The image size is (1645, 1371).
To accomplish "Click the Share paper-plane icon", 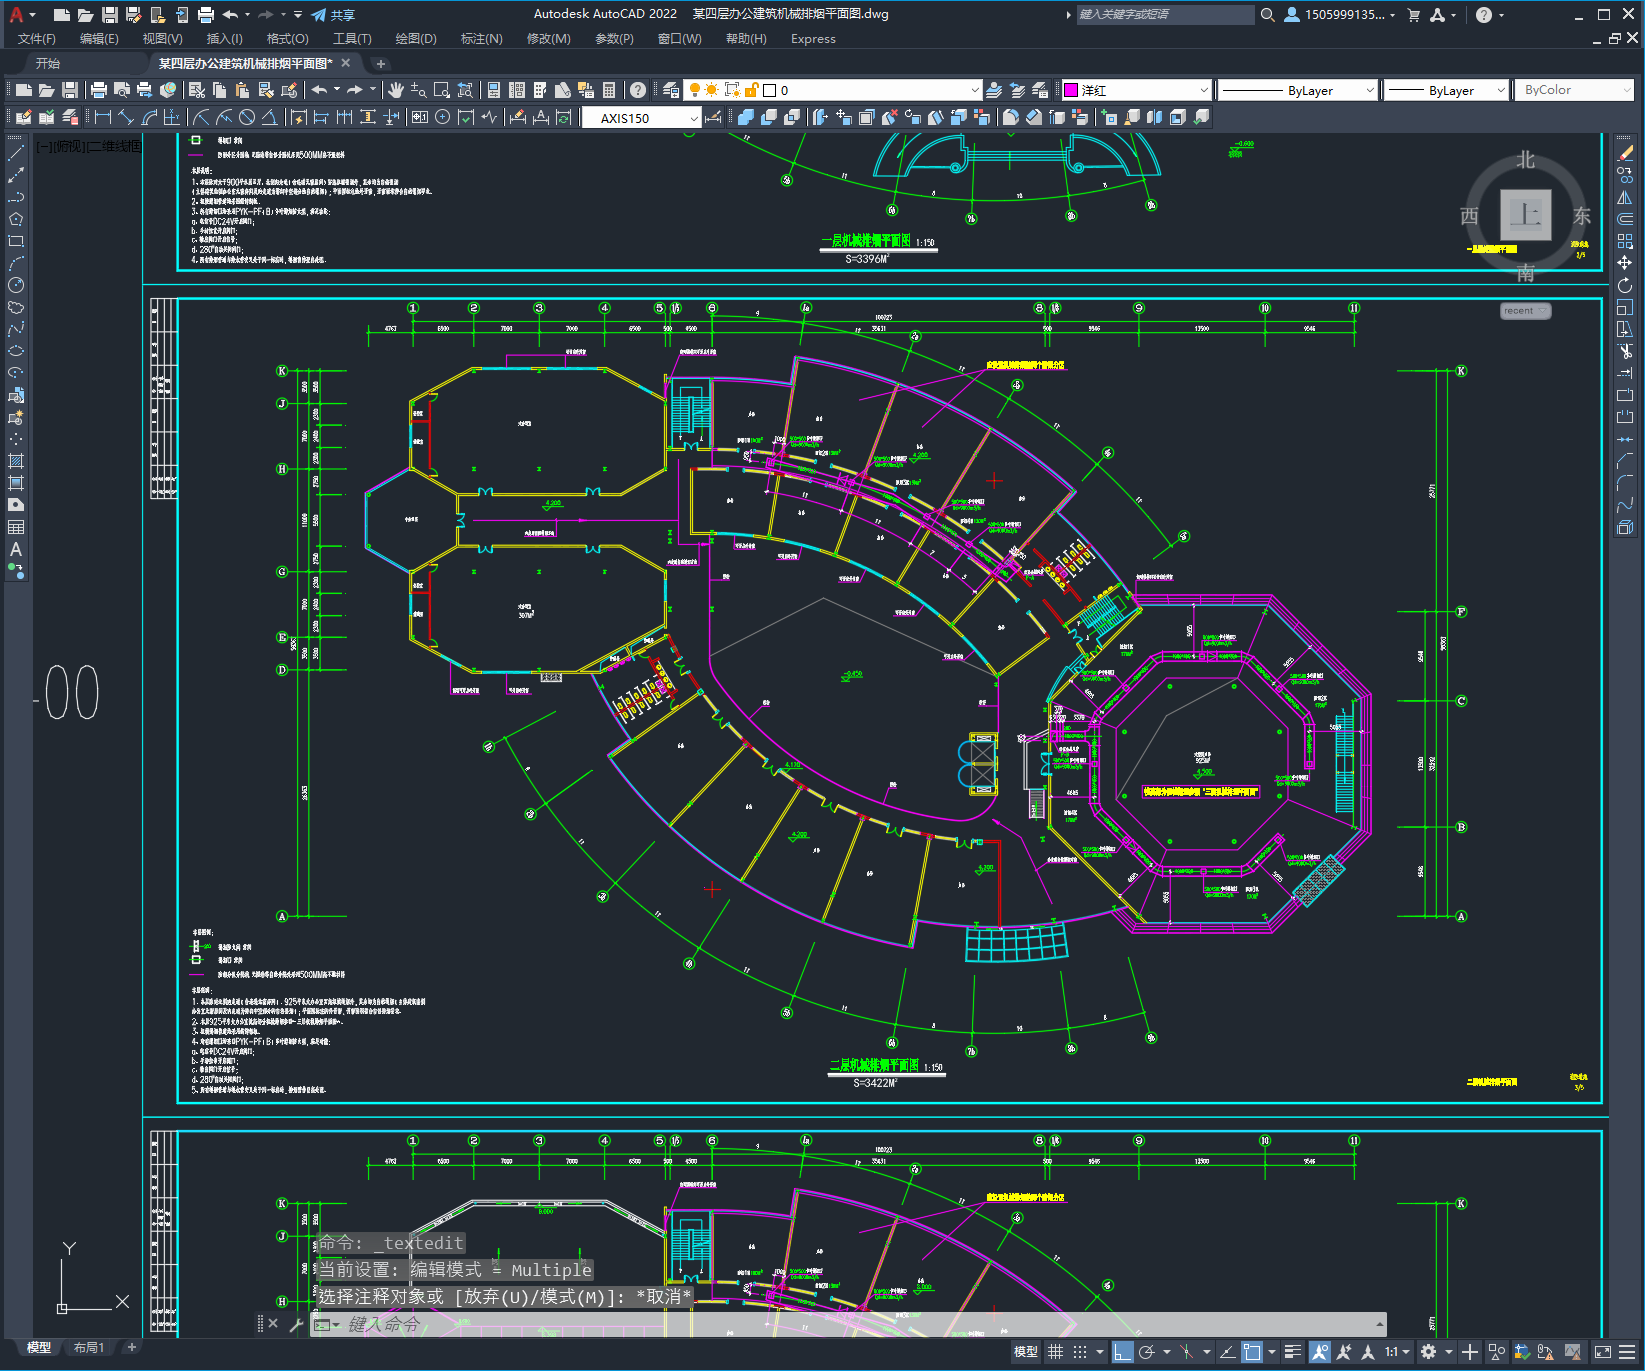I will pyautogui.click(x=319, y=15).
